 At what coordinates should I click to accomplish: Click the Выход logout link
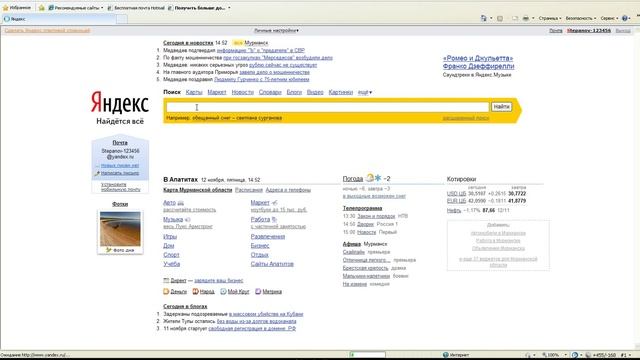pyautogui.click(x=623, y=31)
